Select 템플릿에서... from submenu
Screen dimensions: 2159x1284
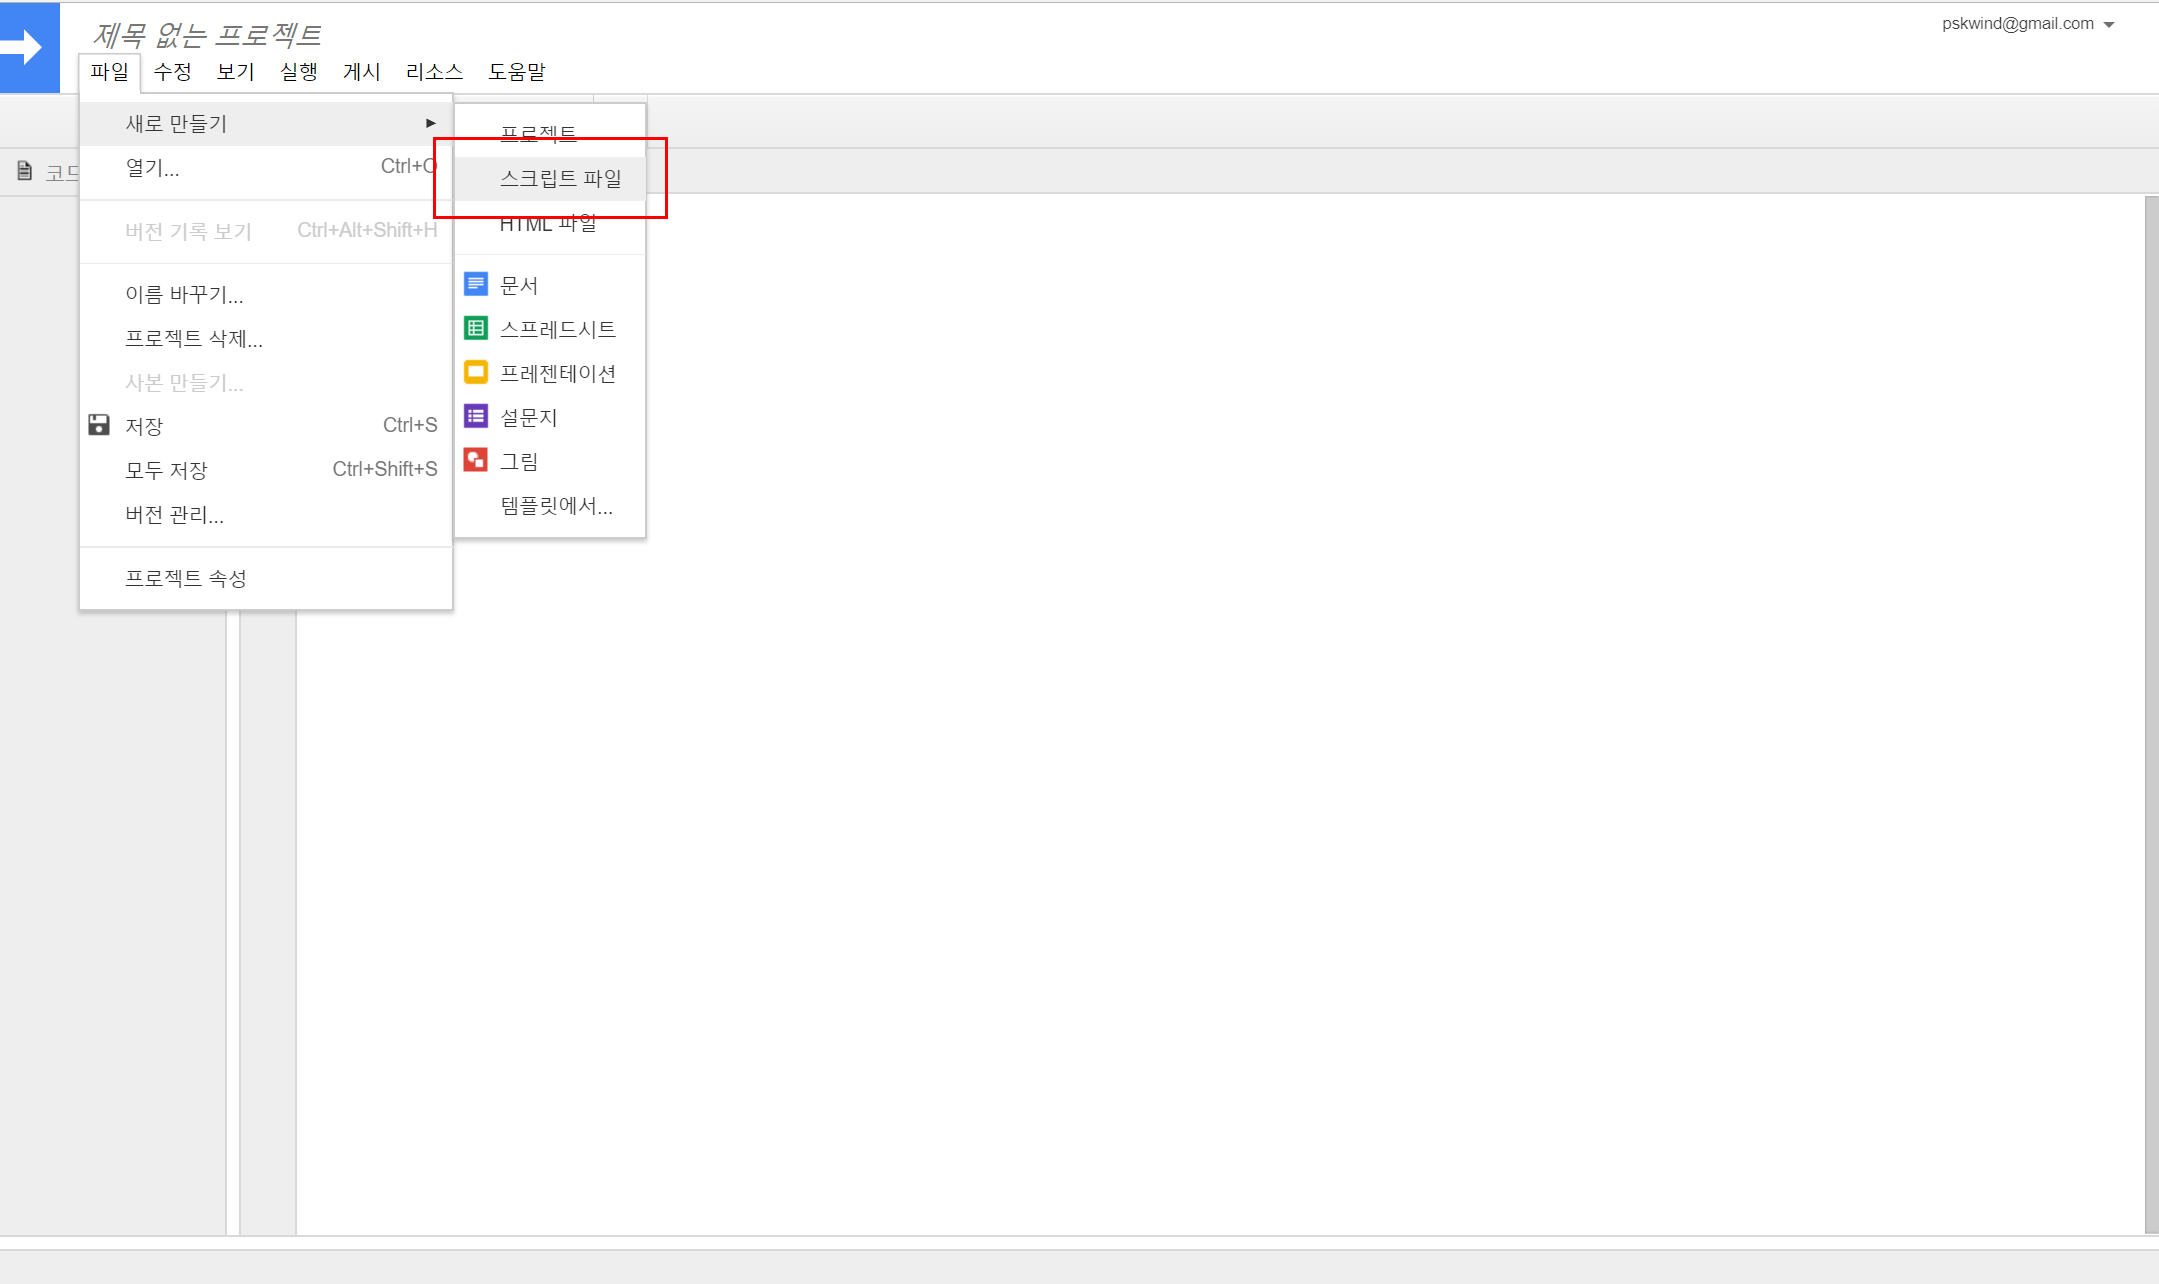[550, 505]
